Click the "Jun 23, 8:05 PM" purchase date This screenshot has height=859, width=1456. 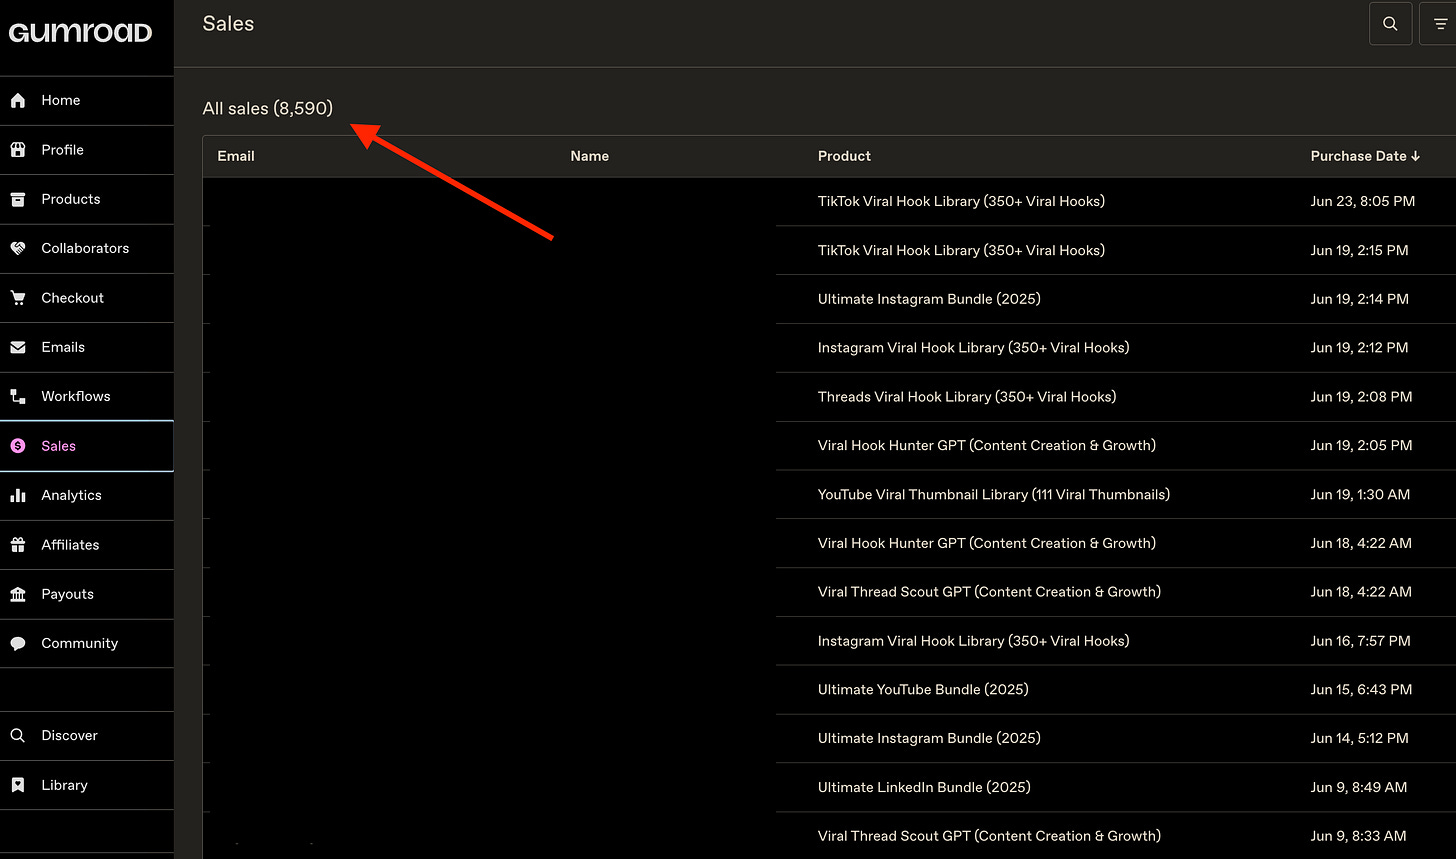(x=1362, y=201)
